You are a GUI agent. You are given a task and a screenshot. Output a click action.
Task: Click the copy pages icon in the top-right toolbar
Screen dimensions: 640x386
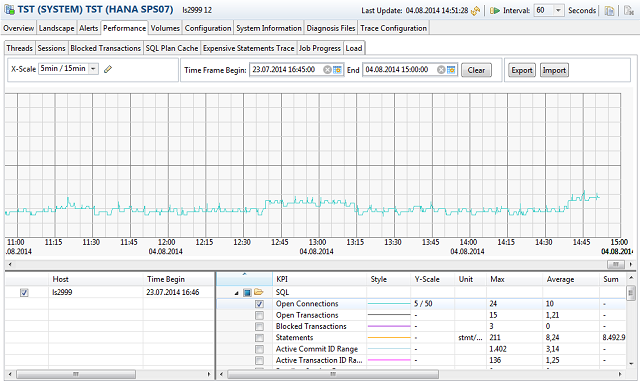click(609, 11)
